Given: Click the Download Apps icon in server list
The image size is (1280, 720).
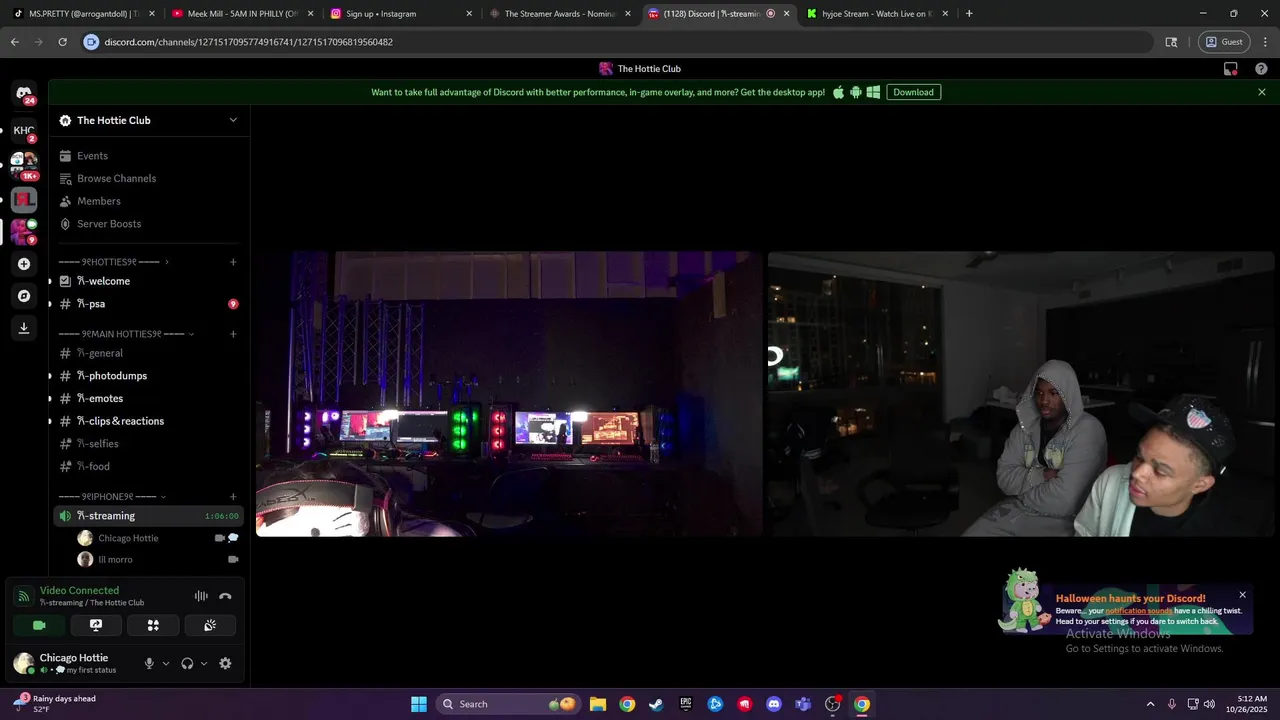Looking at the screenshot, I should (x=24, y=328).
